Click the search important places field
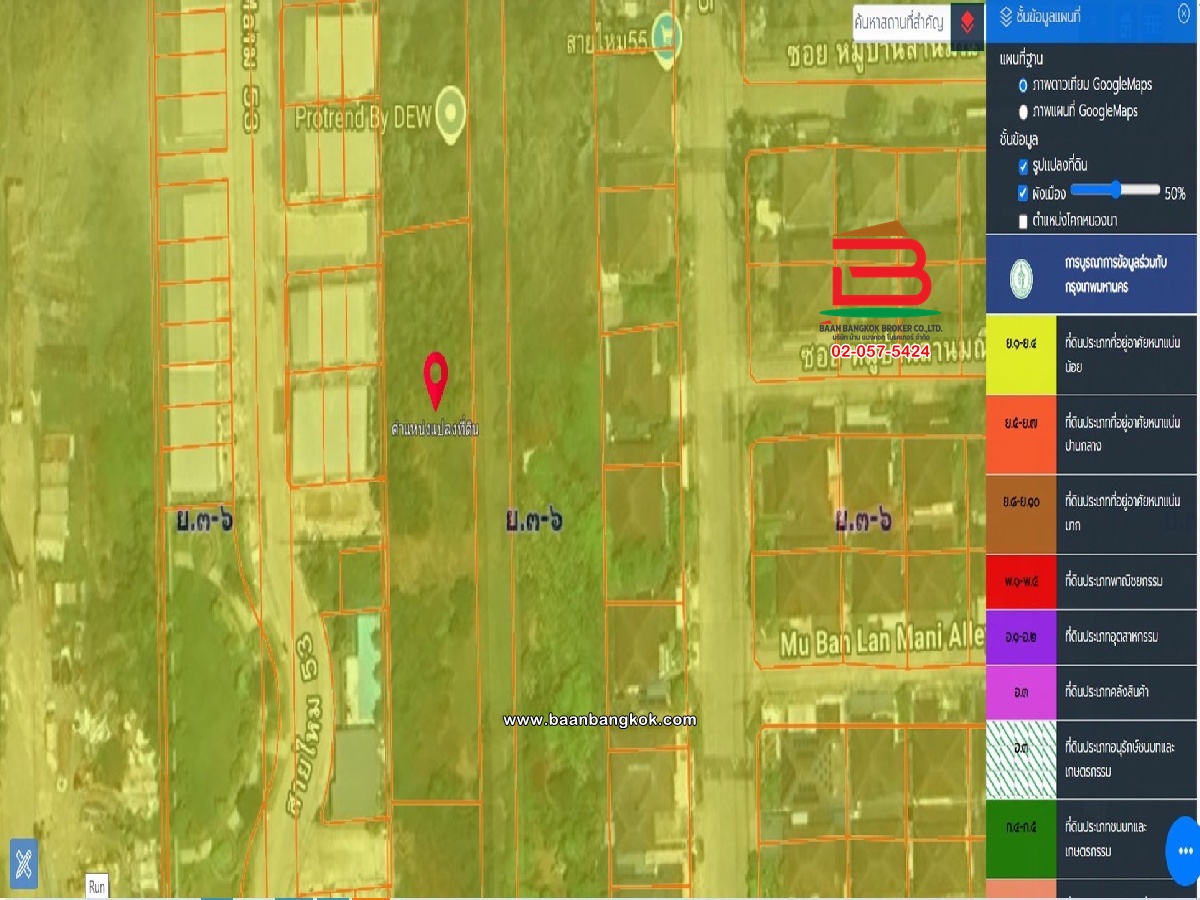Viewport: 1200px width, 900px height. pos(900,21)
